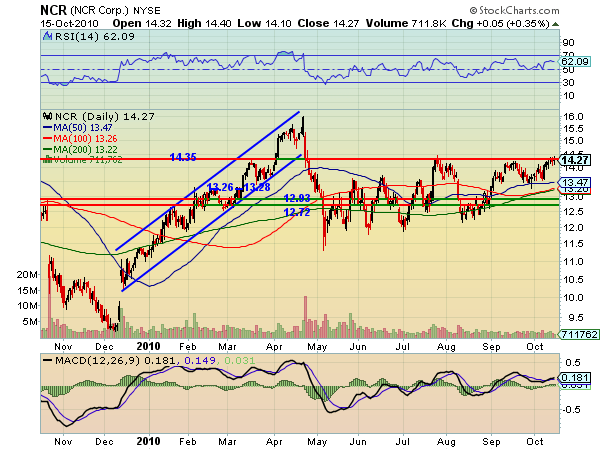Image resolution: width=600 pixels, height=450 pixels.
Task: Click the green up-triangle after Chg percentage
Action: tap(556, 24)
